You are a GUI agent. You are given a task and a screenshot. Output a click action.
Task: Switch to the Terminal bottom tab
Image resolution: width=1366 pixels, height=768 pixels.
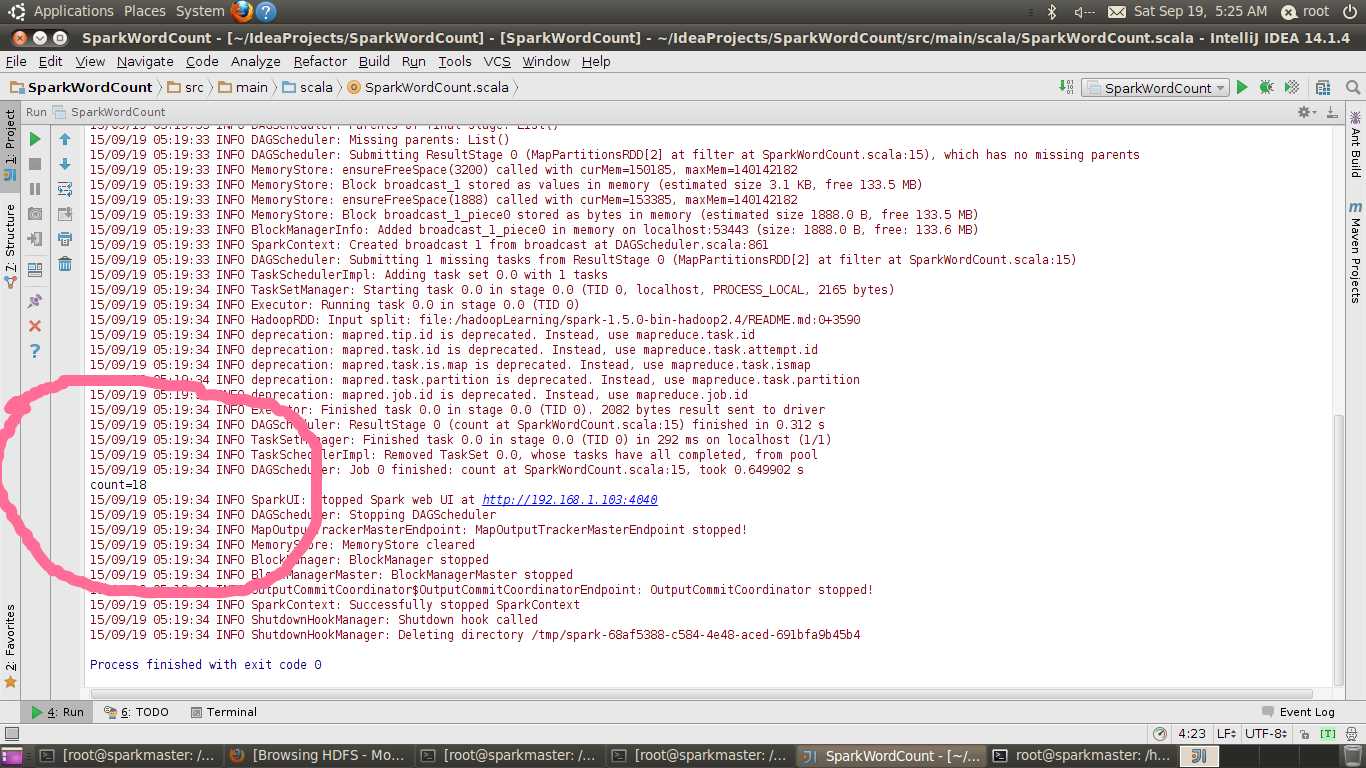(x=222, y=712)
